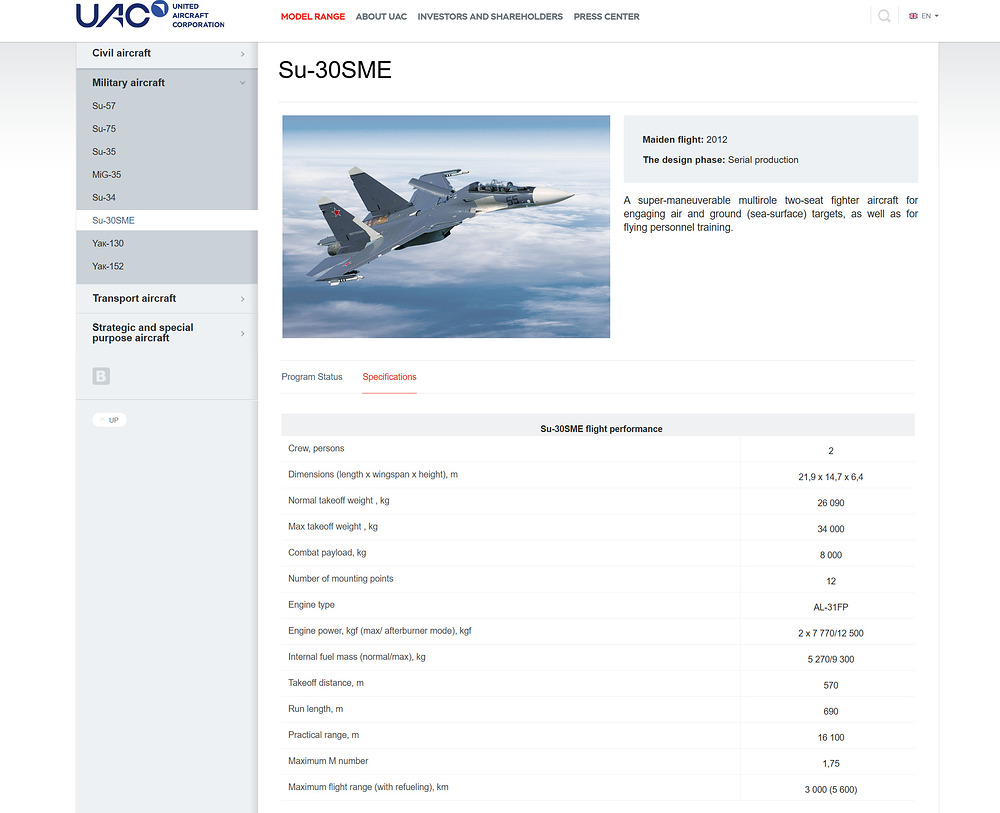Open the Press Center menu

click(x=606, y=17)
